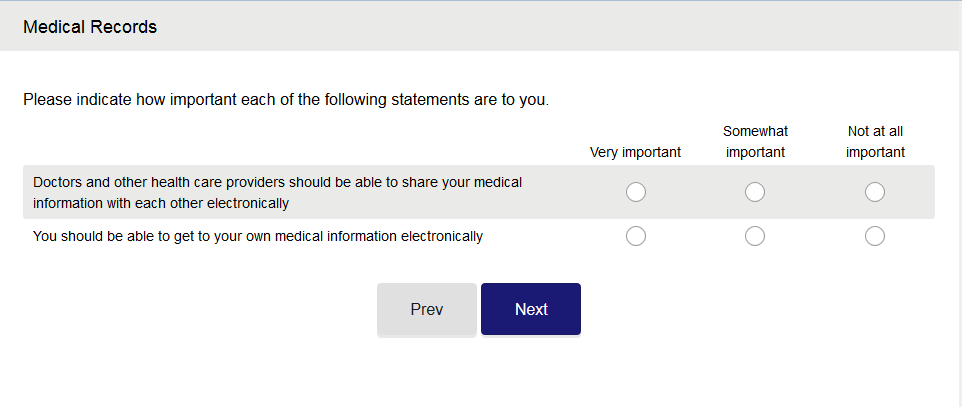Choose Very important for accessing your own information
The width and height of the screenshot is (962, 407).
pos(635,236)
